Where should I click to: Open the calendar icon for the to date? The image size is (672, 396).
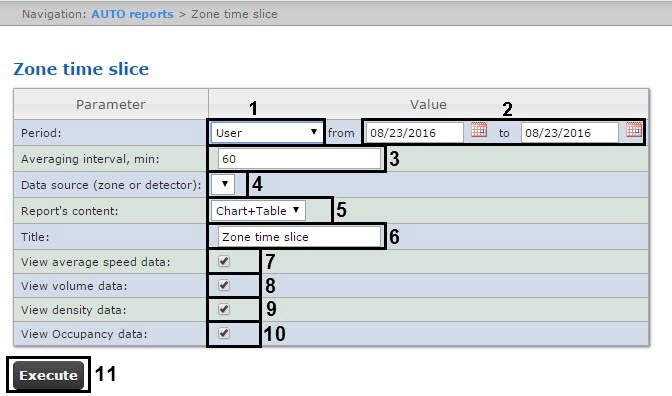tap(634, 130)
